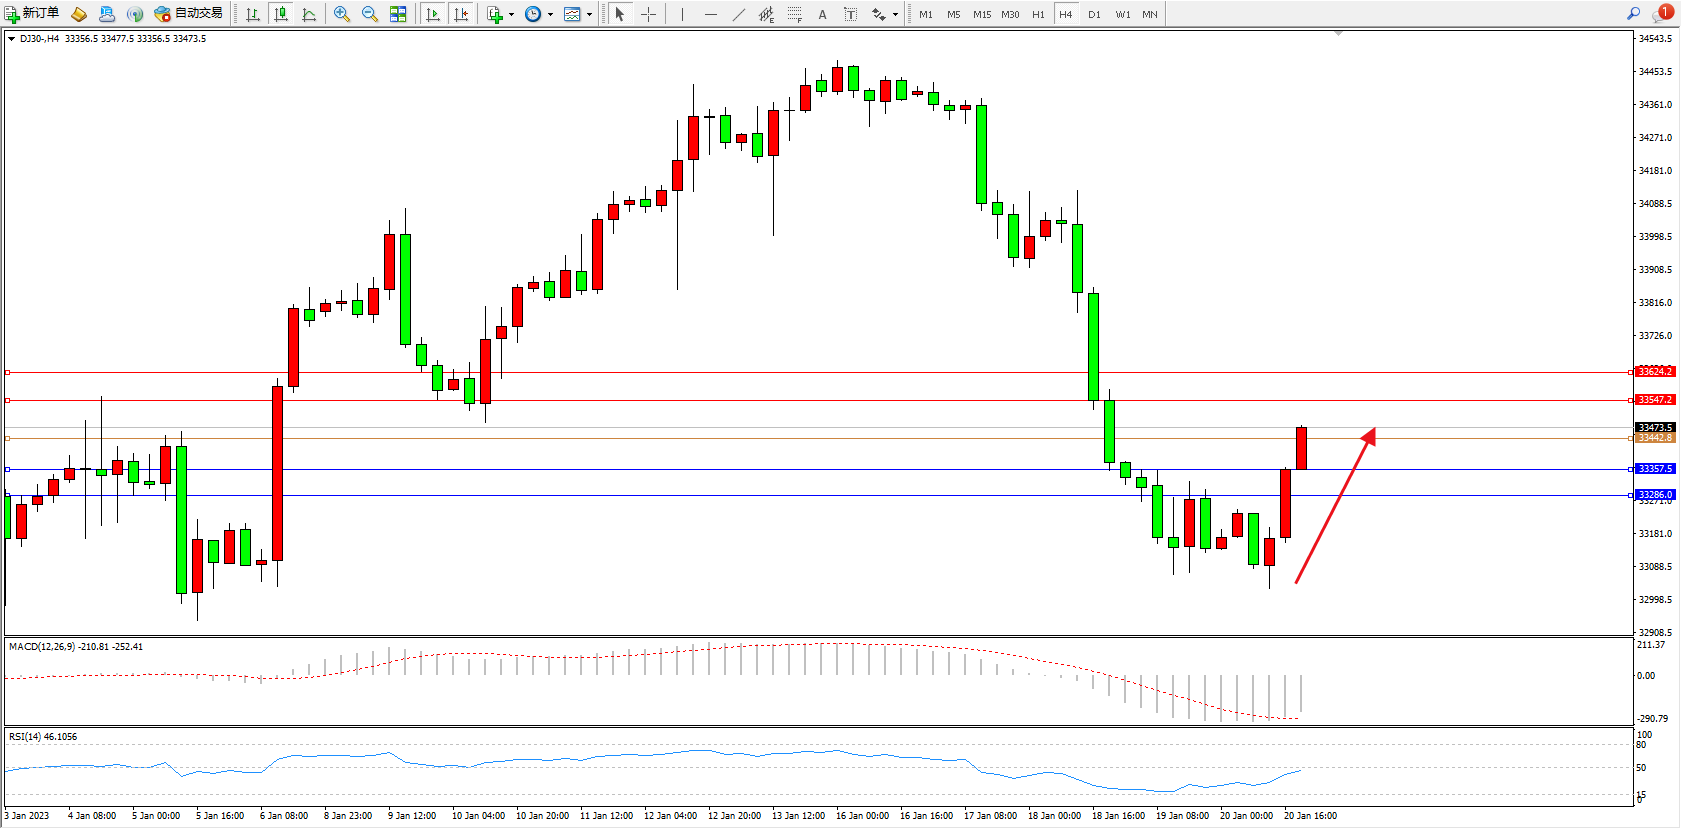Switch timeframe to D1

1094,14
